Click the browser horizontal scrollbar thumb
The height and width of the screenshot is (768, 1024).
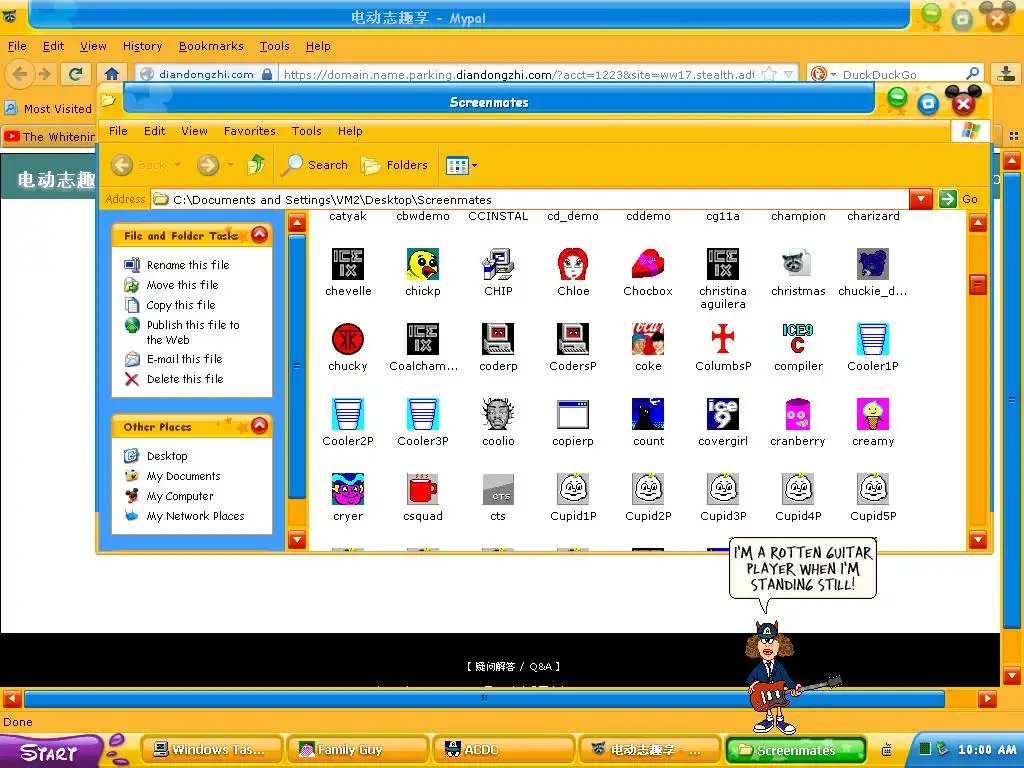[x=484, y=699]
